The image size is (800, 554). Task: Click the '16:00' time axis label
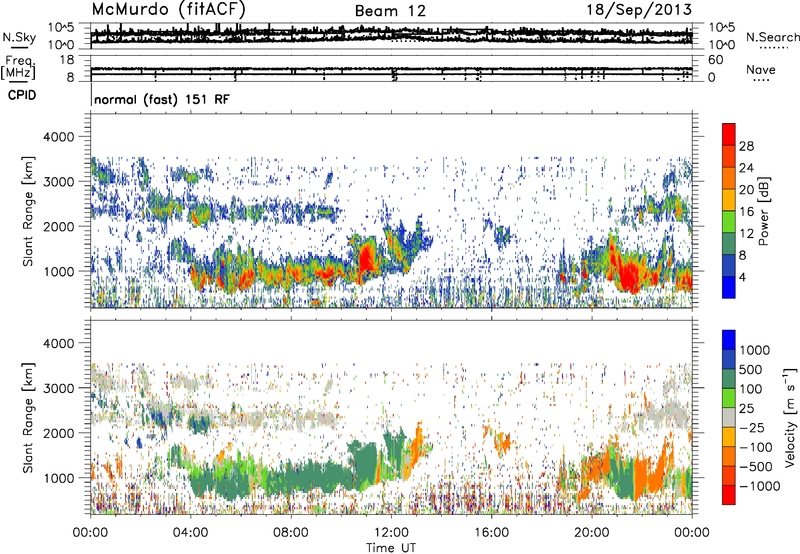(x=491, y=533)
